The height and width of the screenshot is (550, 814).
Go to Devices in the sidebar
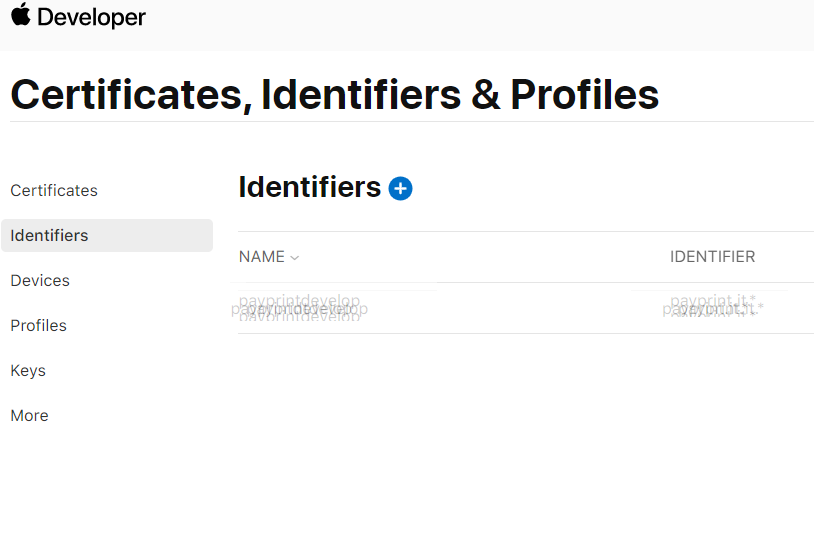(x=40, y=280)
